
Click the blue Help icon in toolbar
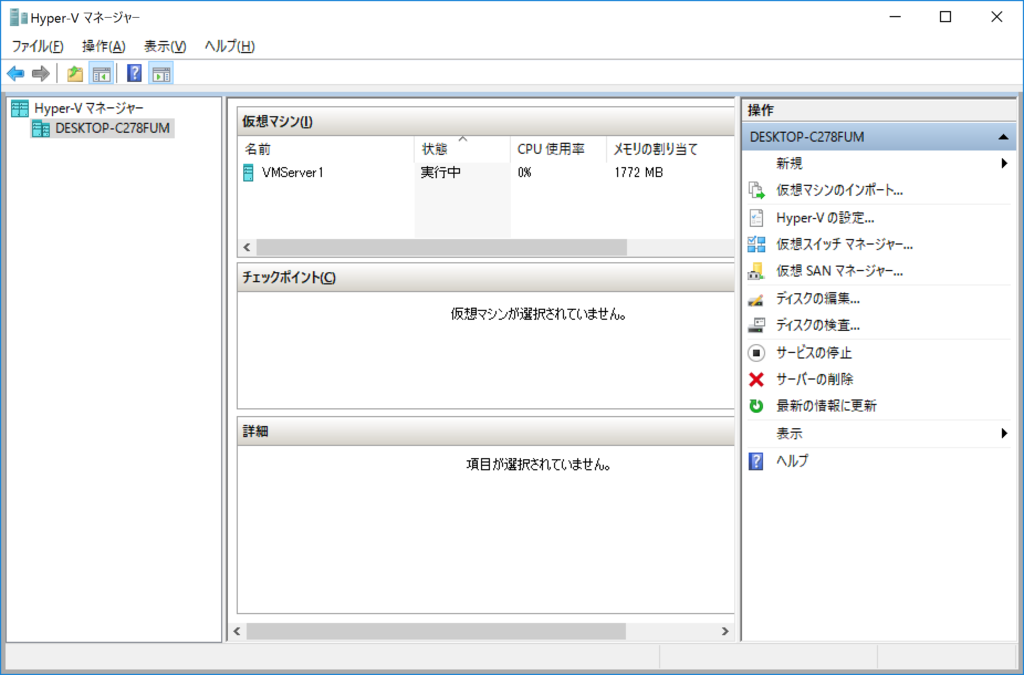[134, 73]
